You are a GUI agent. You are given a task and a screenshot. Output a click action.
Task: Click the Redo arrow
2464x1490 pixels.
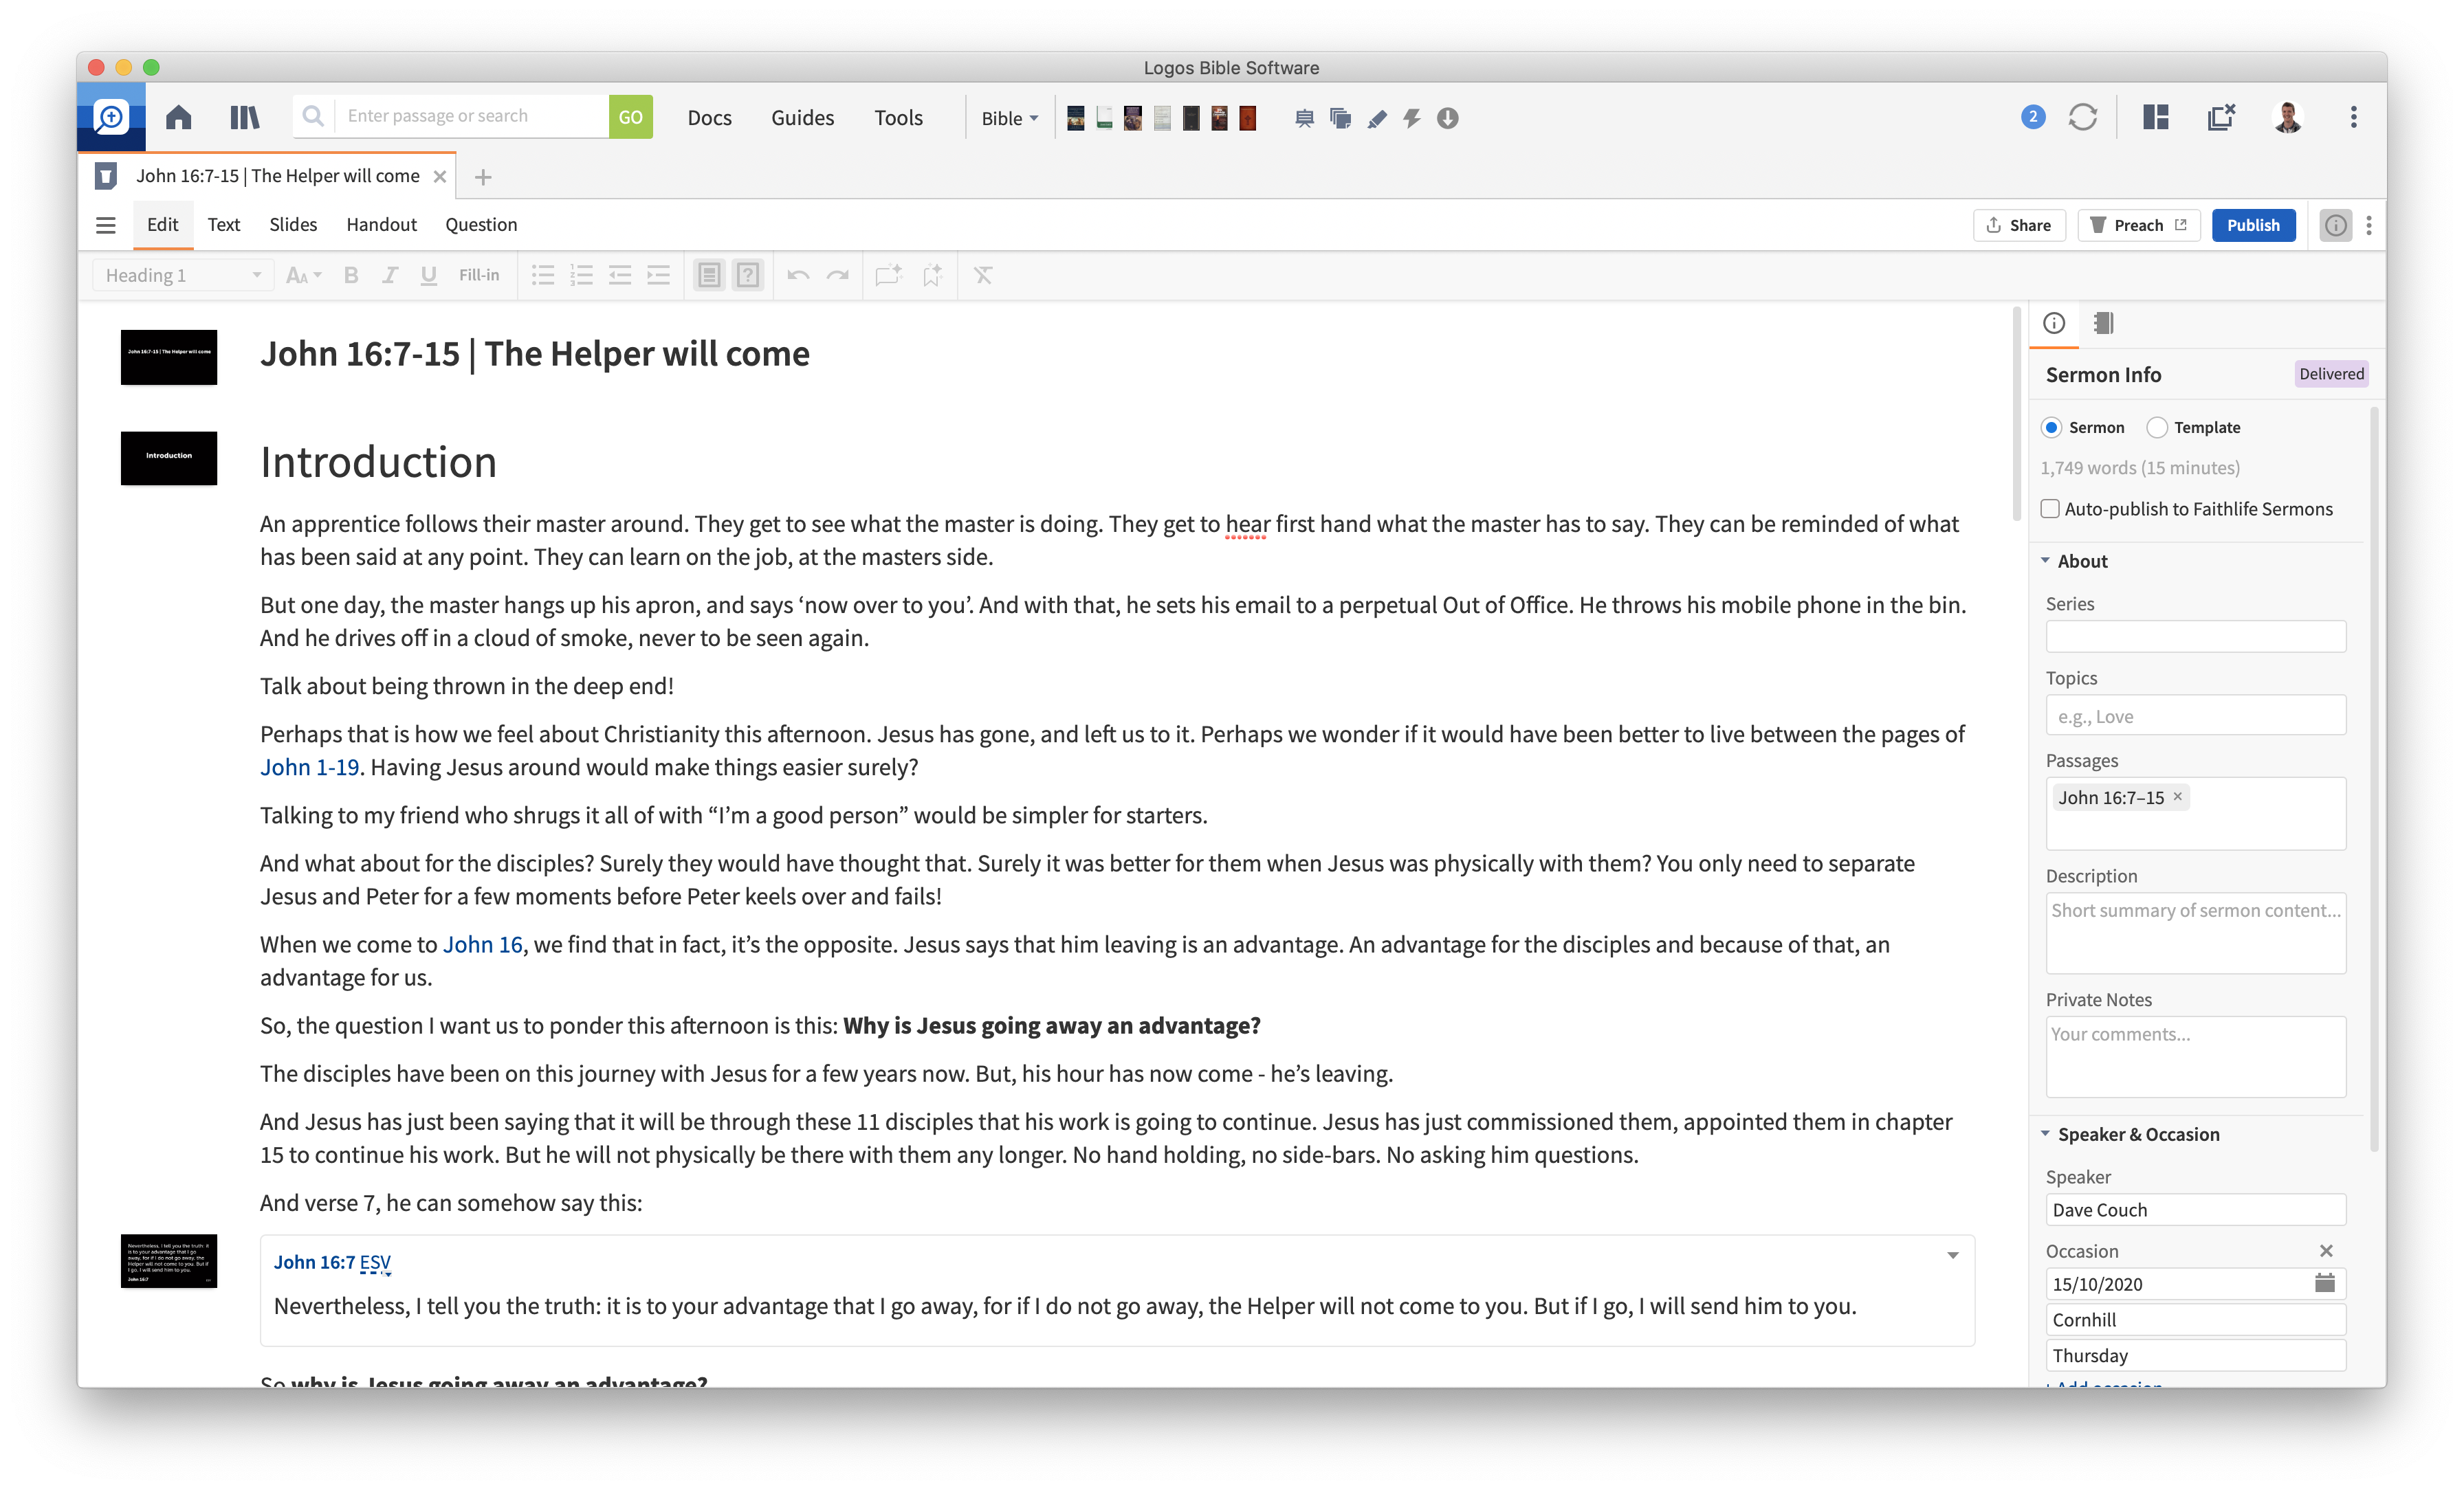pyautogui.click(x=837, y=275)
